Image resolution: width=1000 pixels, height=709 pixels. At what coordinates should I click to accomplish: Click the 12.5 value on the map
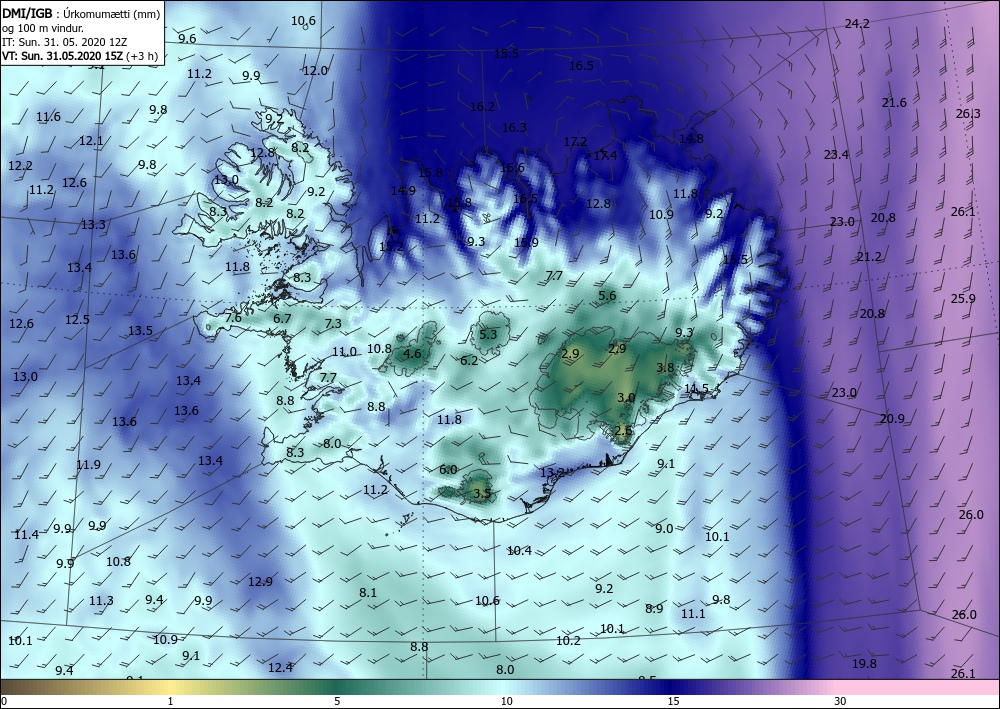click(x=77, y=319)
